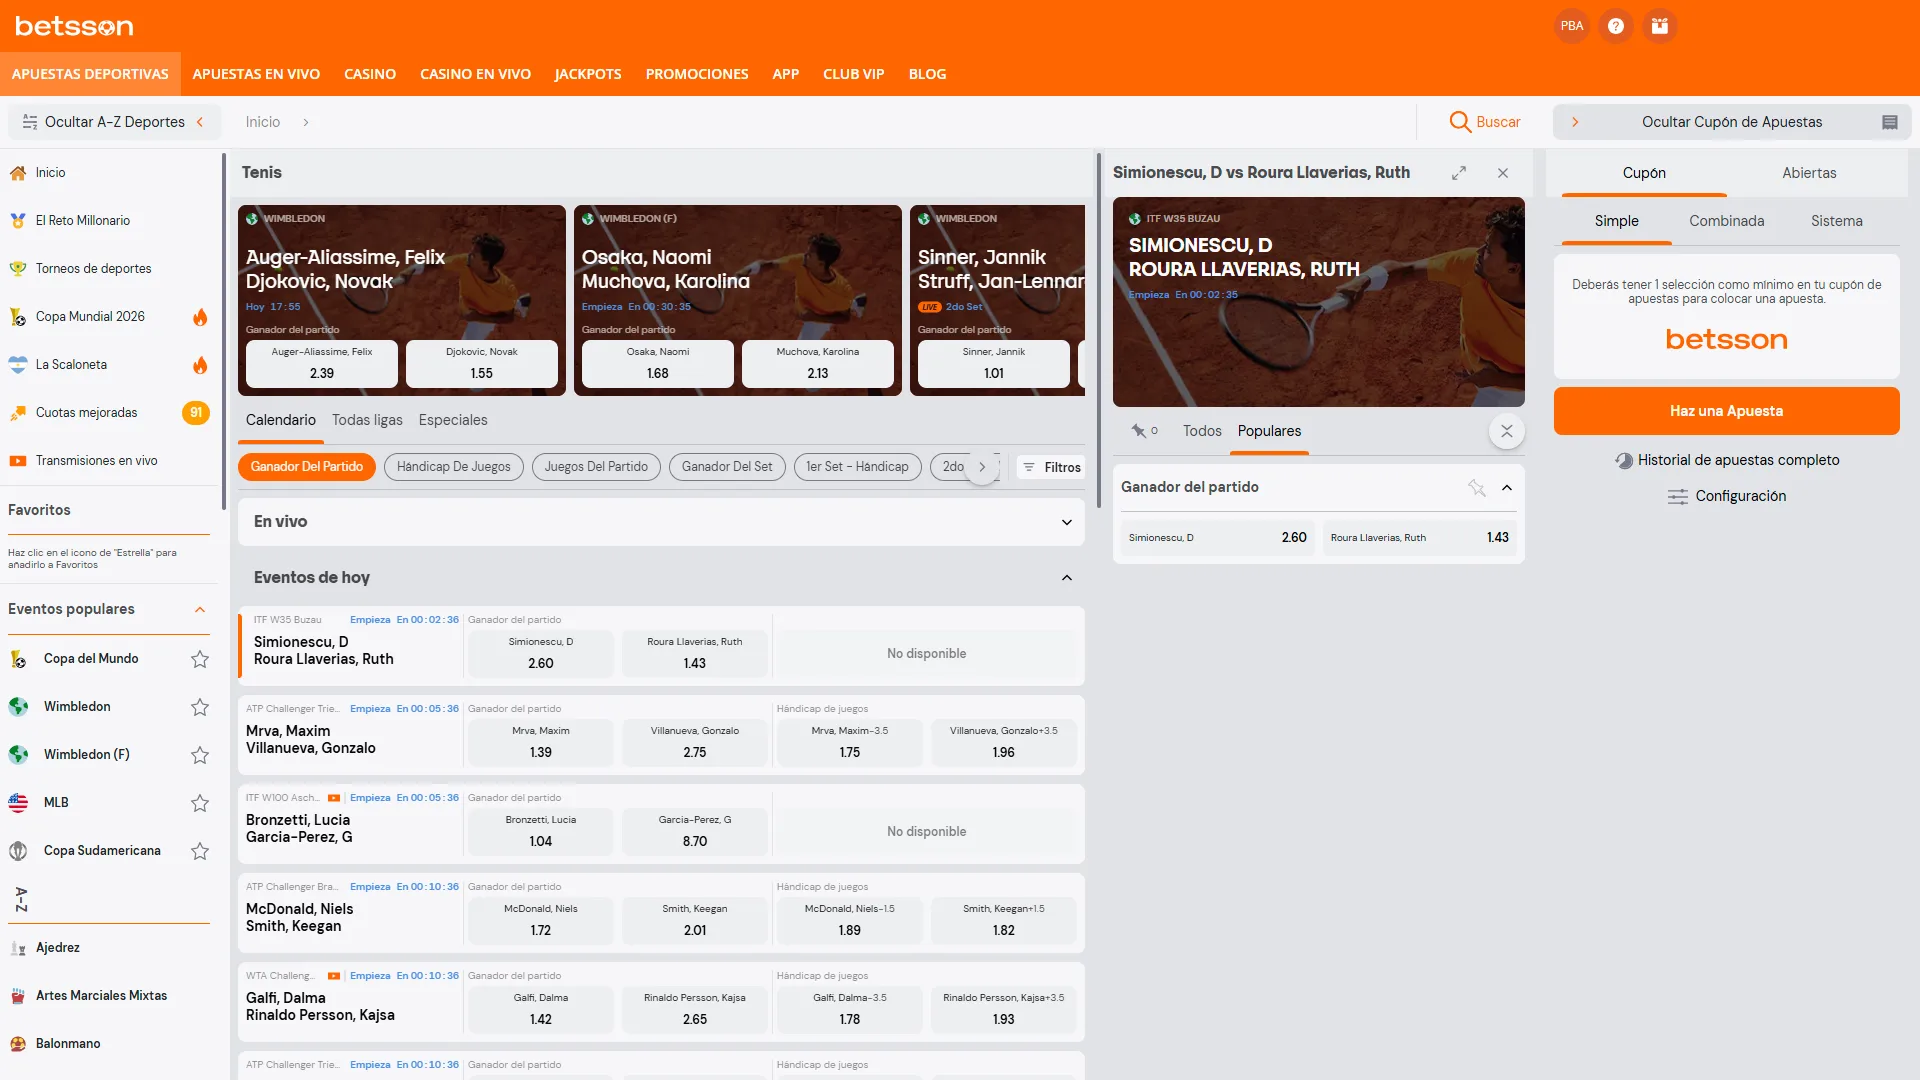Screen dimensions: 1920x1080
Task: Click the Configuración sliders icon
Action: pyautogui.click(x=1677, y=496)
